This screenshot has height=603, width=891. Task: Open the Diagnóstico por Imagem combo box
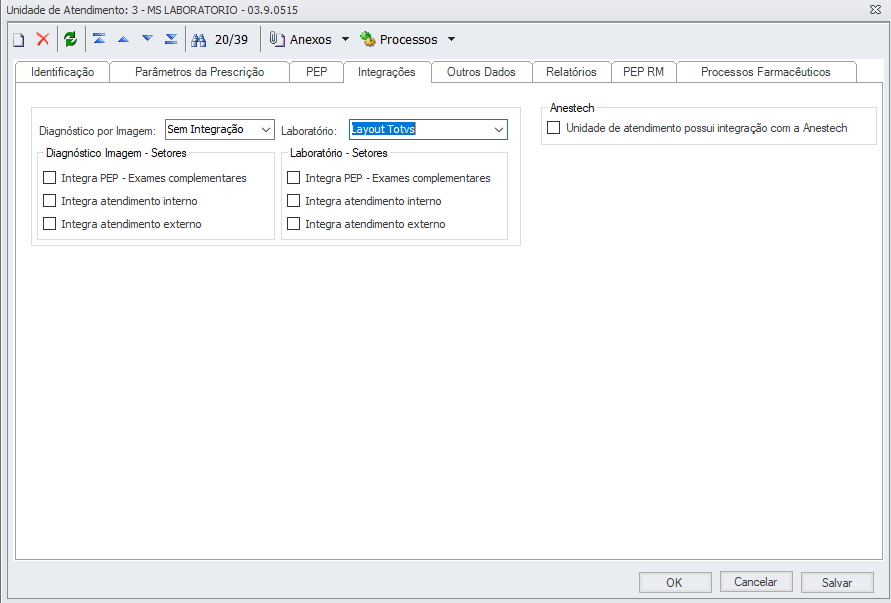pos(220,130)
